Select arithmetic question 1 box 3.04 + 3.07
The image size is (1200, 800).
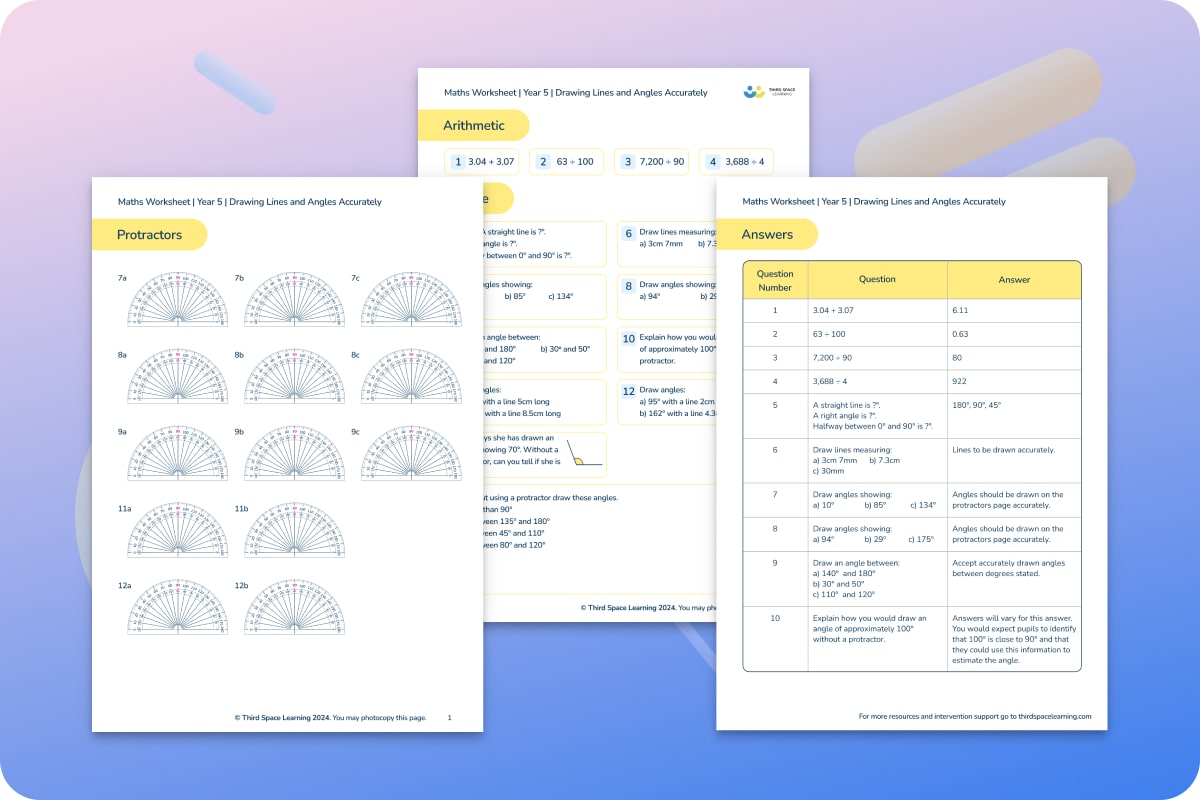tap(483, 161)
